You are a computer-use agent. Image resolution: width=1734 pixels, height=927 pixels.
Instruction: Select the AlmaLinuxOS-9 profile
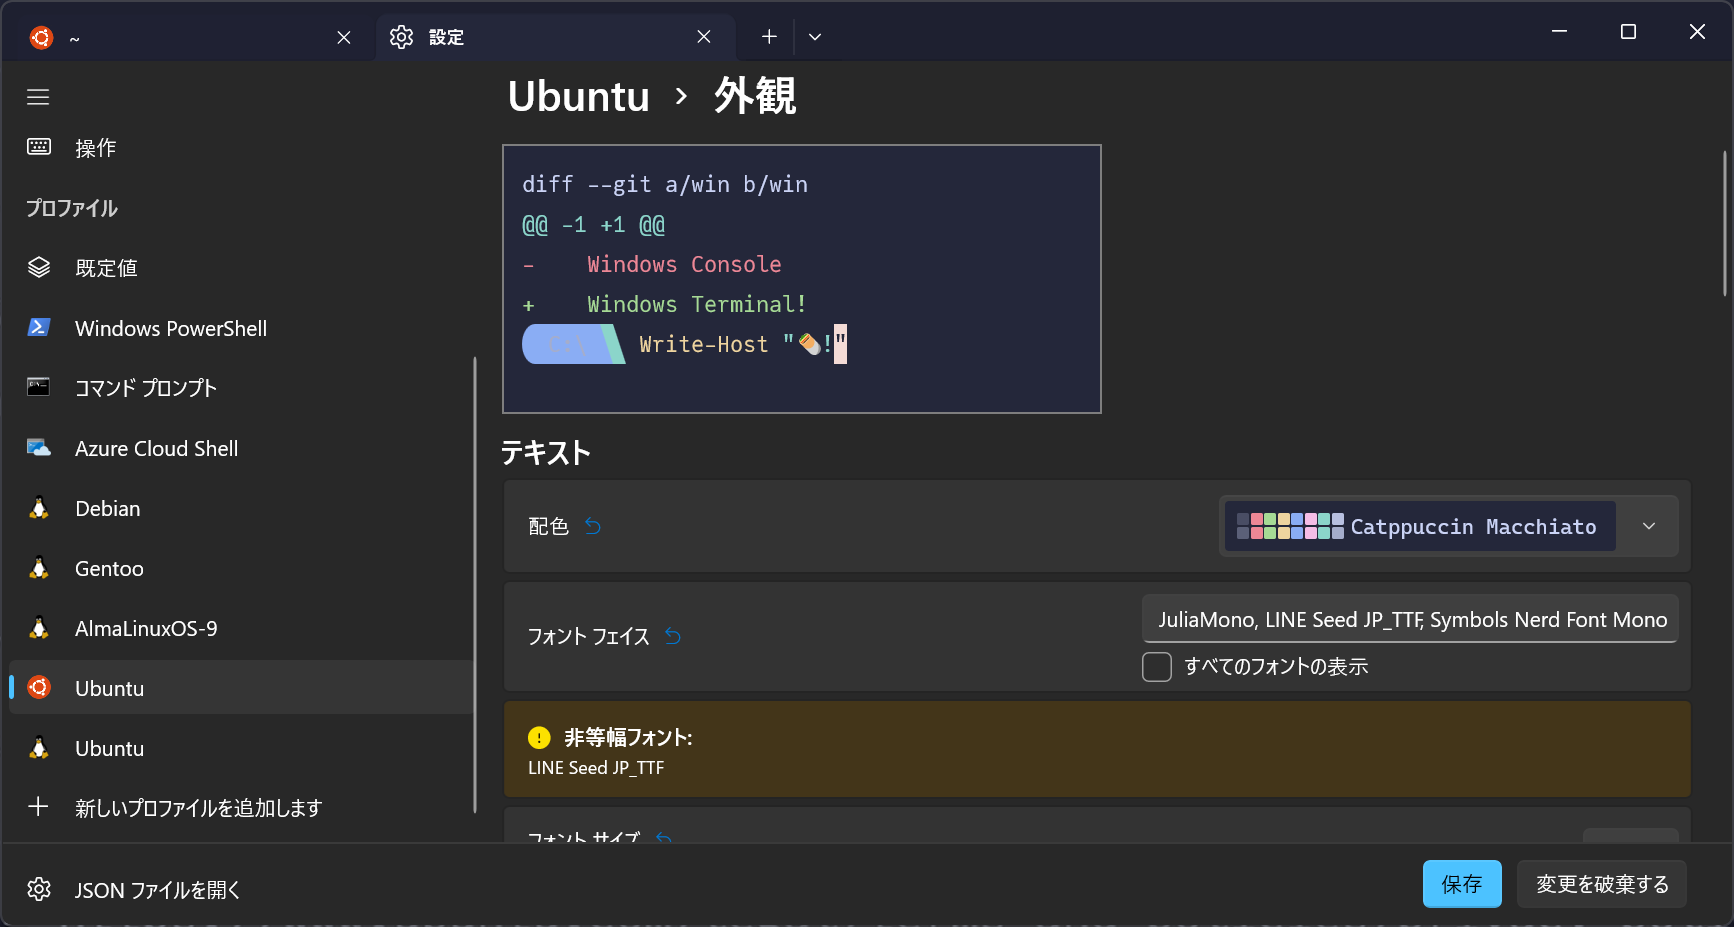(240, 627)
